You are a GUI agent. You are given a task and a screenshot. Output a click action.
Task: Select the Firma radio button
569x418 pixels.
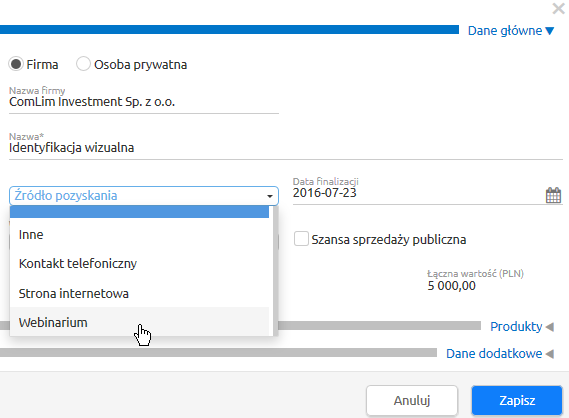click(x=16, y=64)
